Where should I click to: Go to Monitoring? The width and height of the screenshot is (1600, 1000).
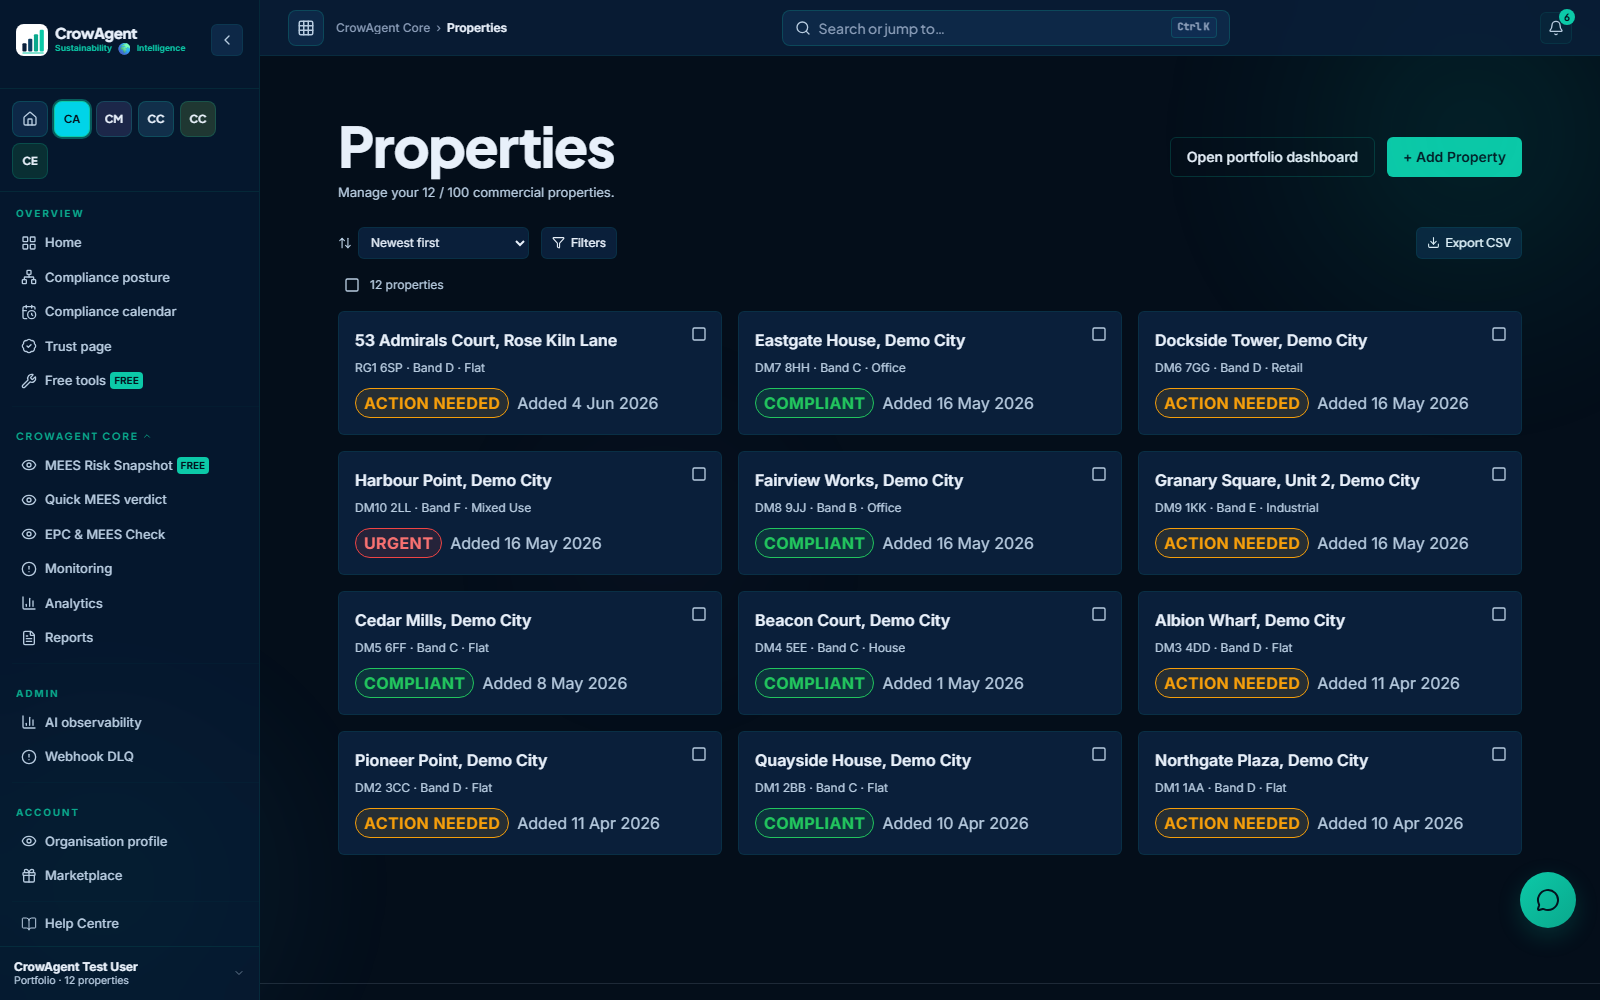pyautogui.click(x=78, y=569)
